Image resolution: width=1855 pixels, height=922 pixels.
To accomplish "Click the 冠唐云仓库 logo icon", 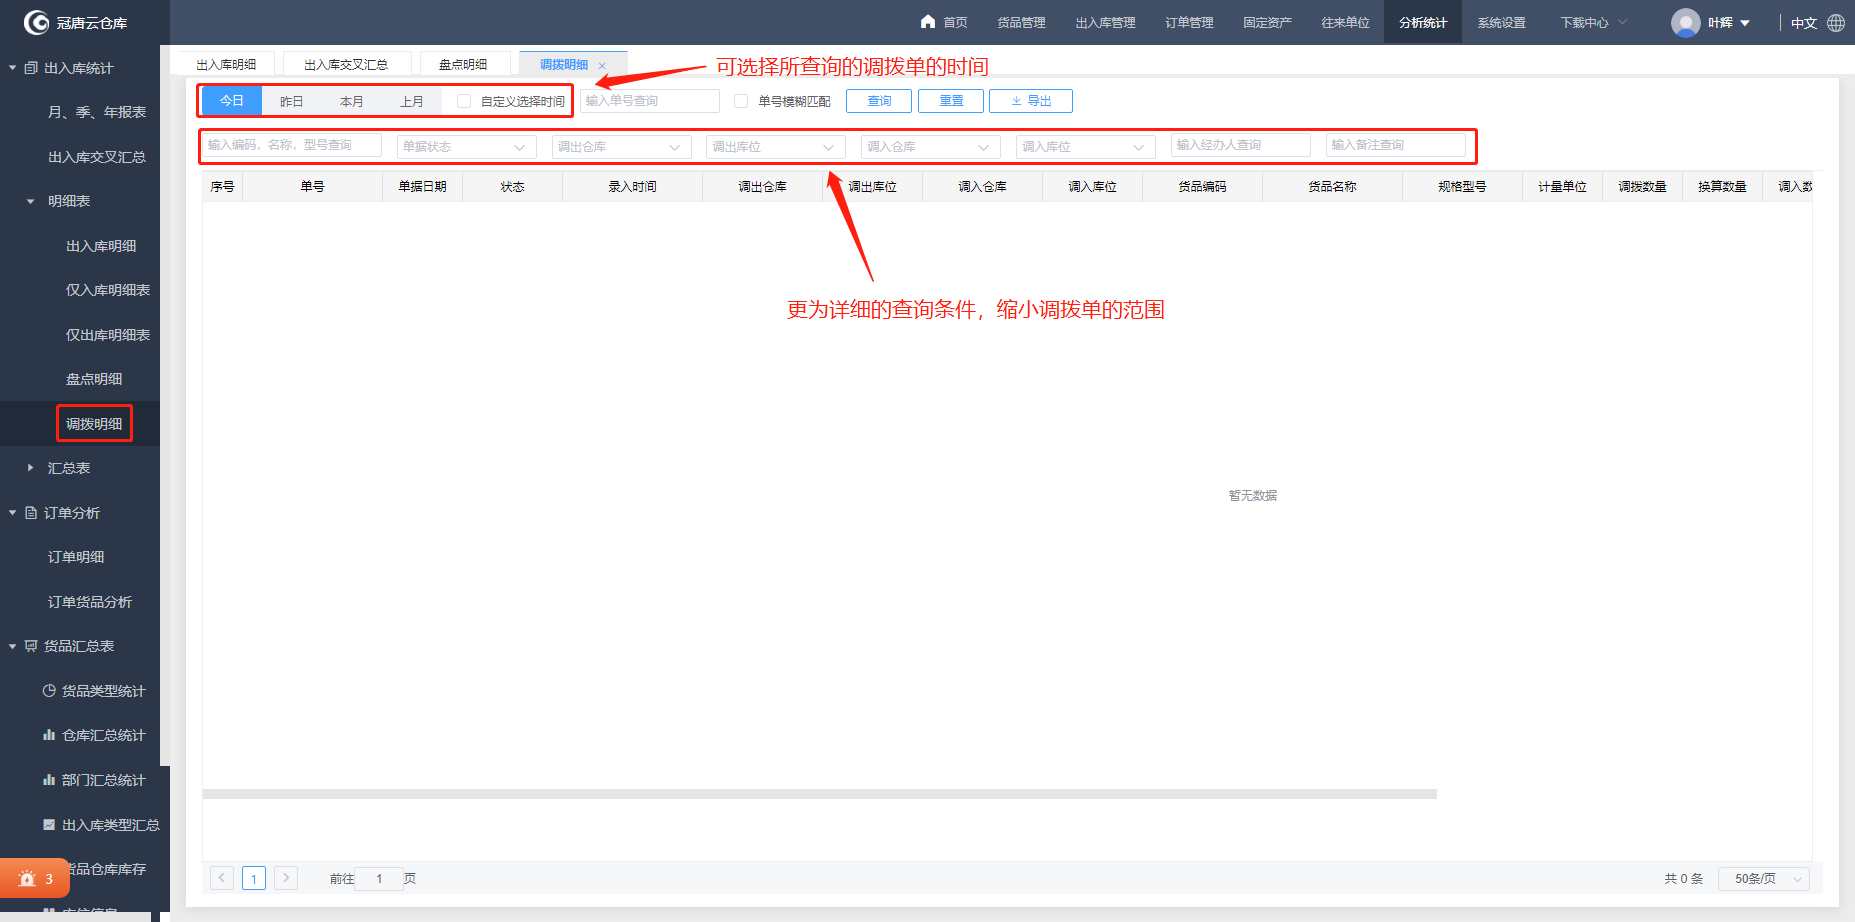I will click(36, 22).
